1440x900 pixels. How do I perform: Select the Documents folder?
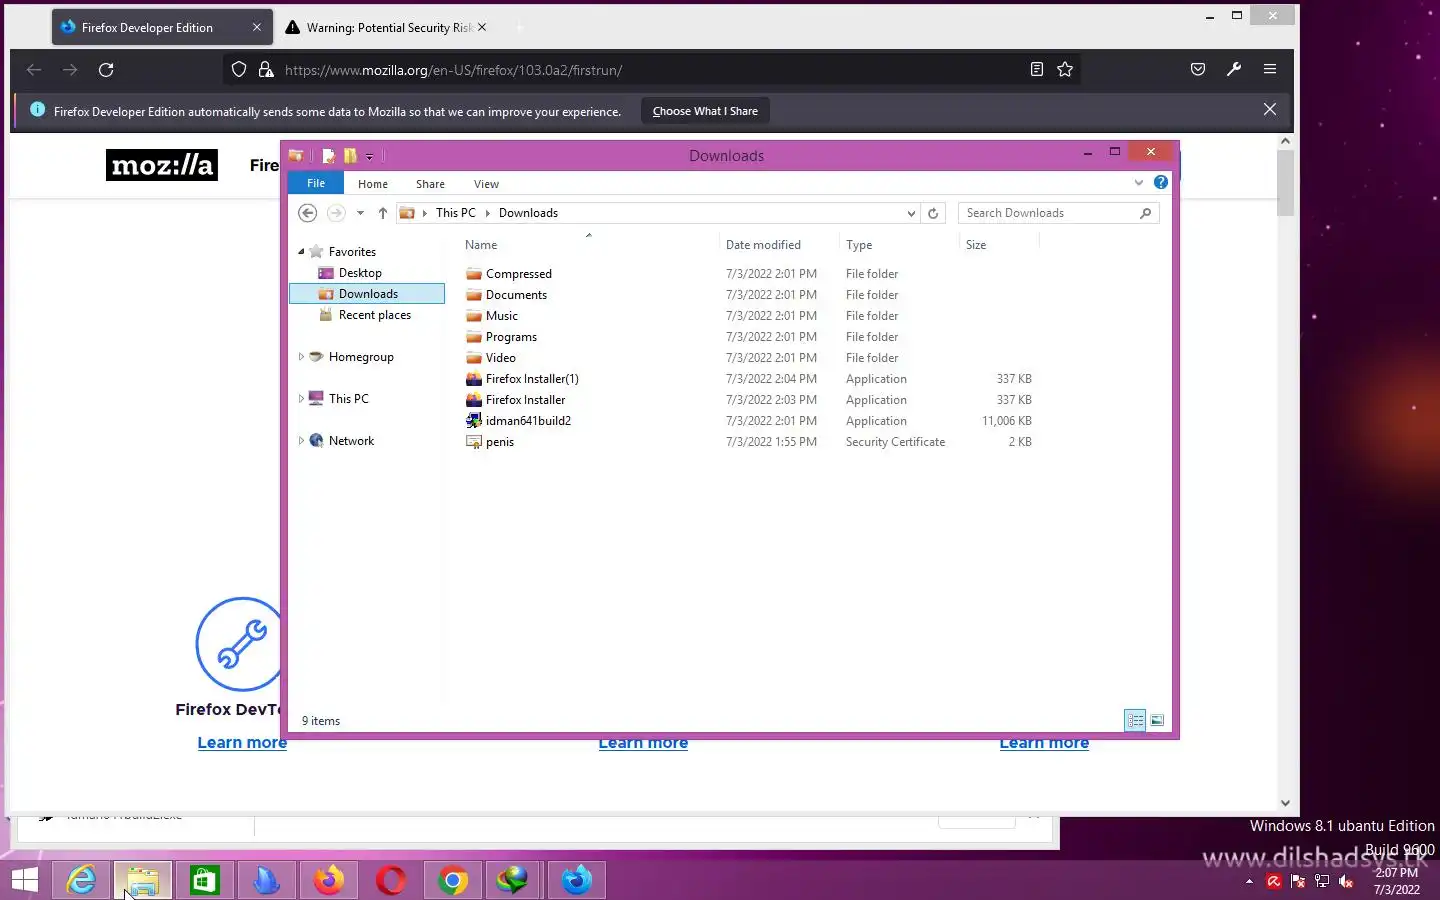point(516,295)
